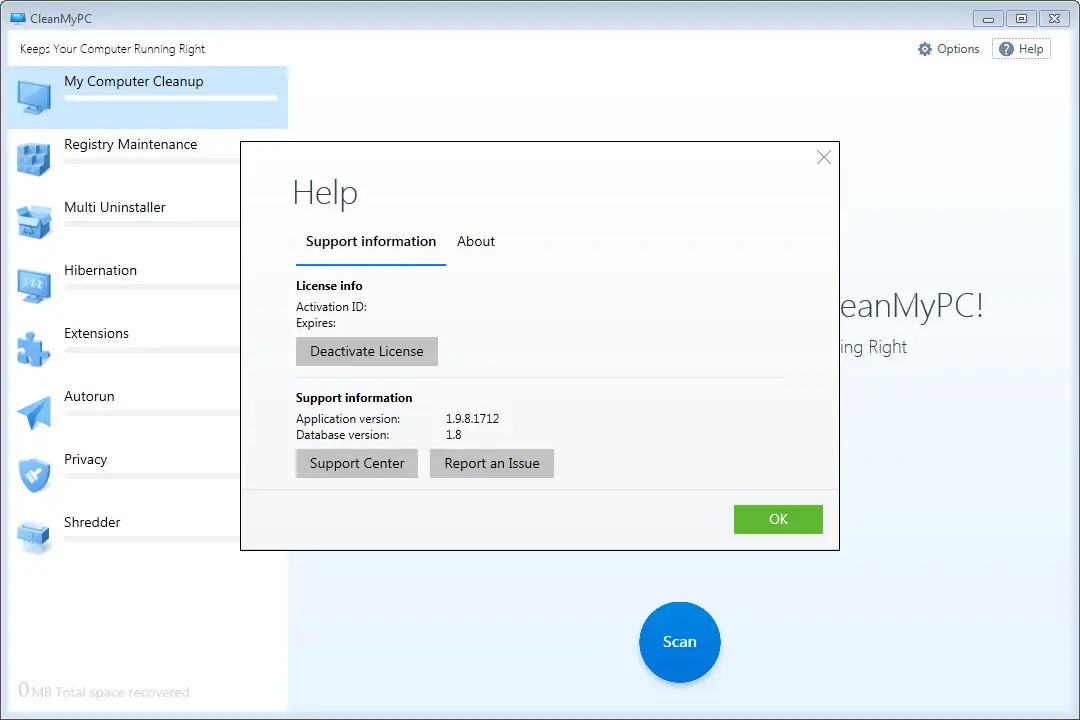
Task: Click Keeps Your Computer Running Right tagline
Action: point(112,49)
